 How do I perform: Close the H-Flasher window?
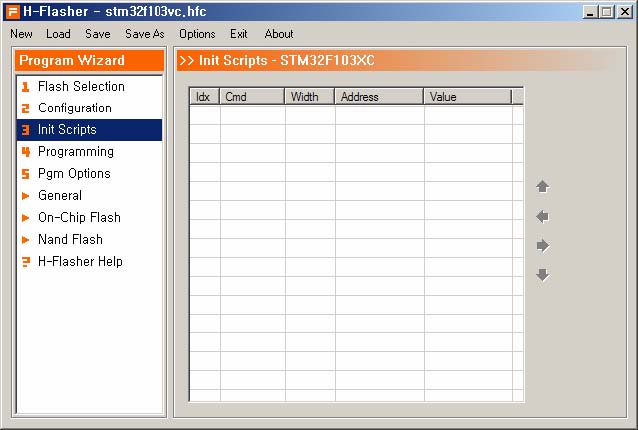click(x=625, y=12)
